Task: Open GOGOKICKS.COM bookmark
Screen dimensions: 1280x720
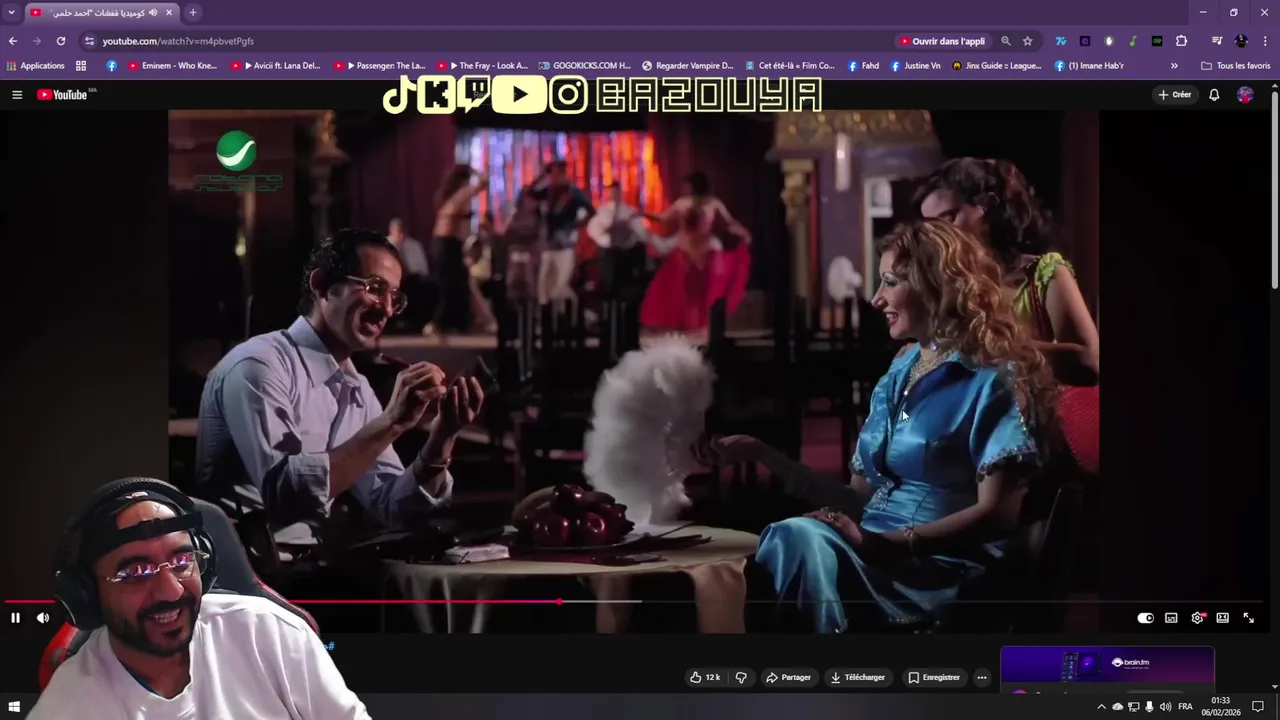Action: coord(584,66)
